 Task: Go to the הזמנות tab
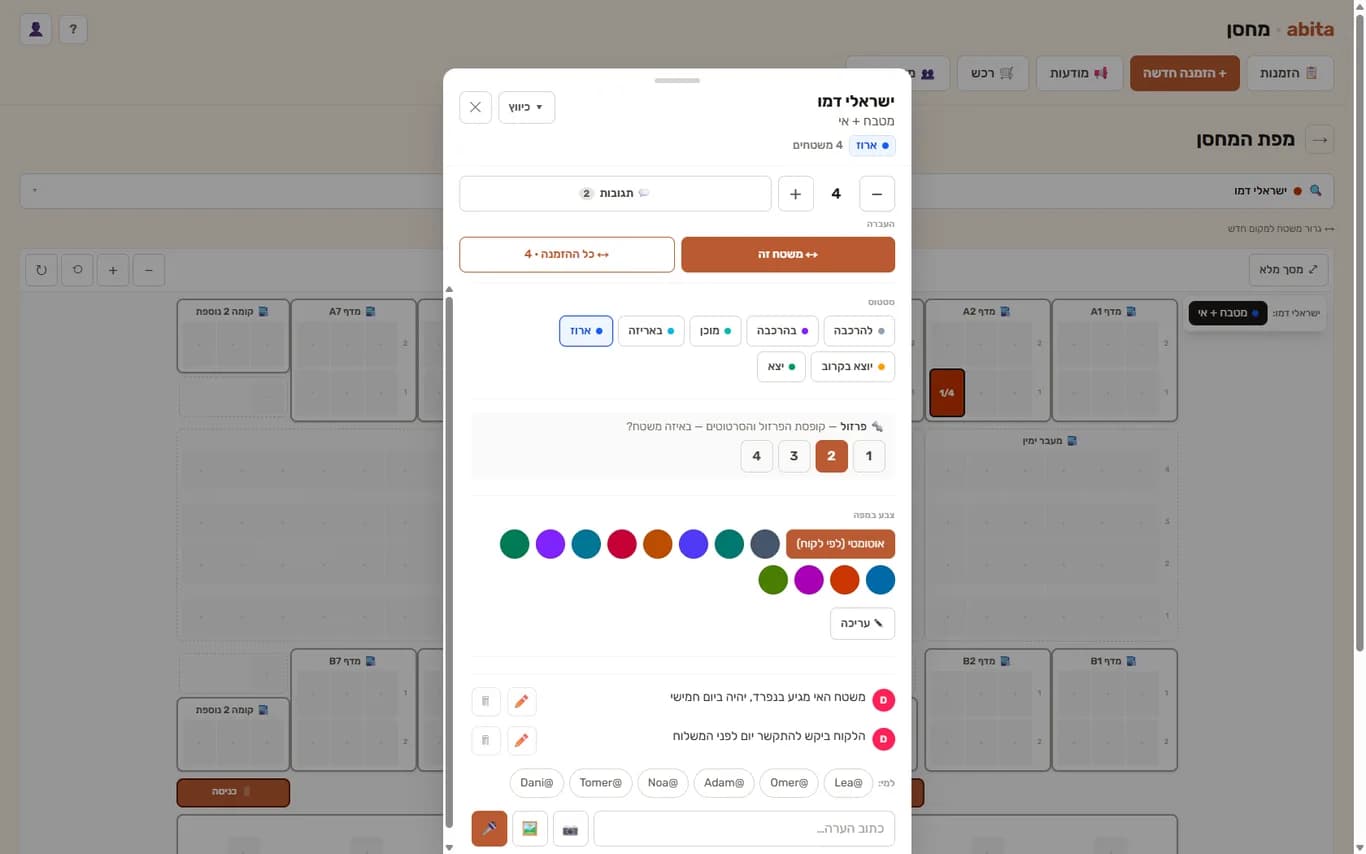point(1290,73)
